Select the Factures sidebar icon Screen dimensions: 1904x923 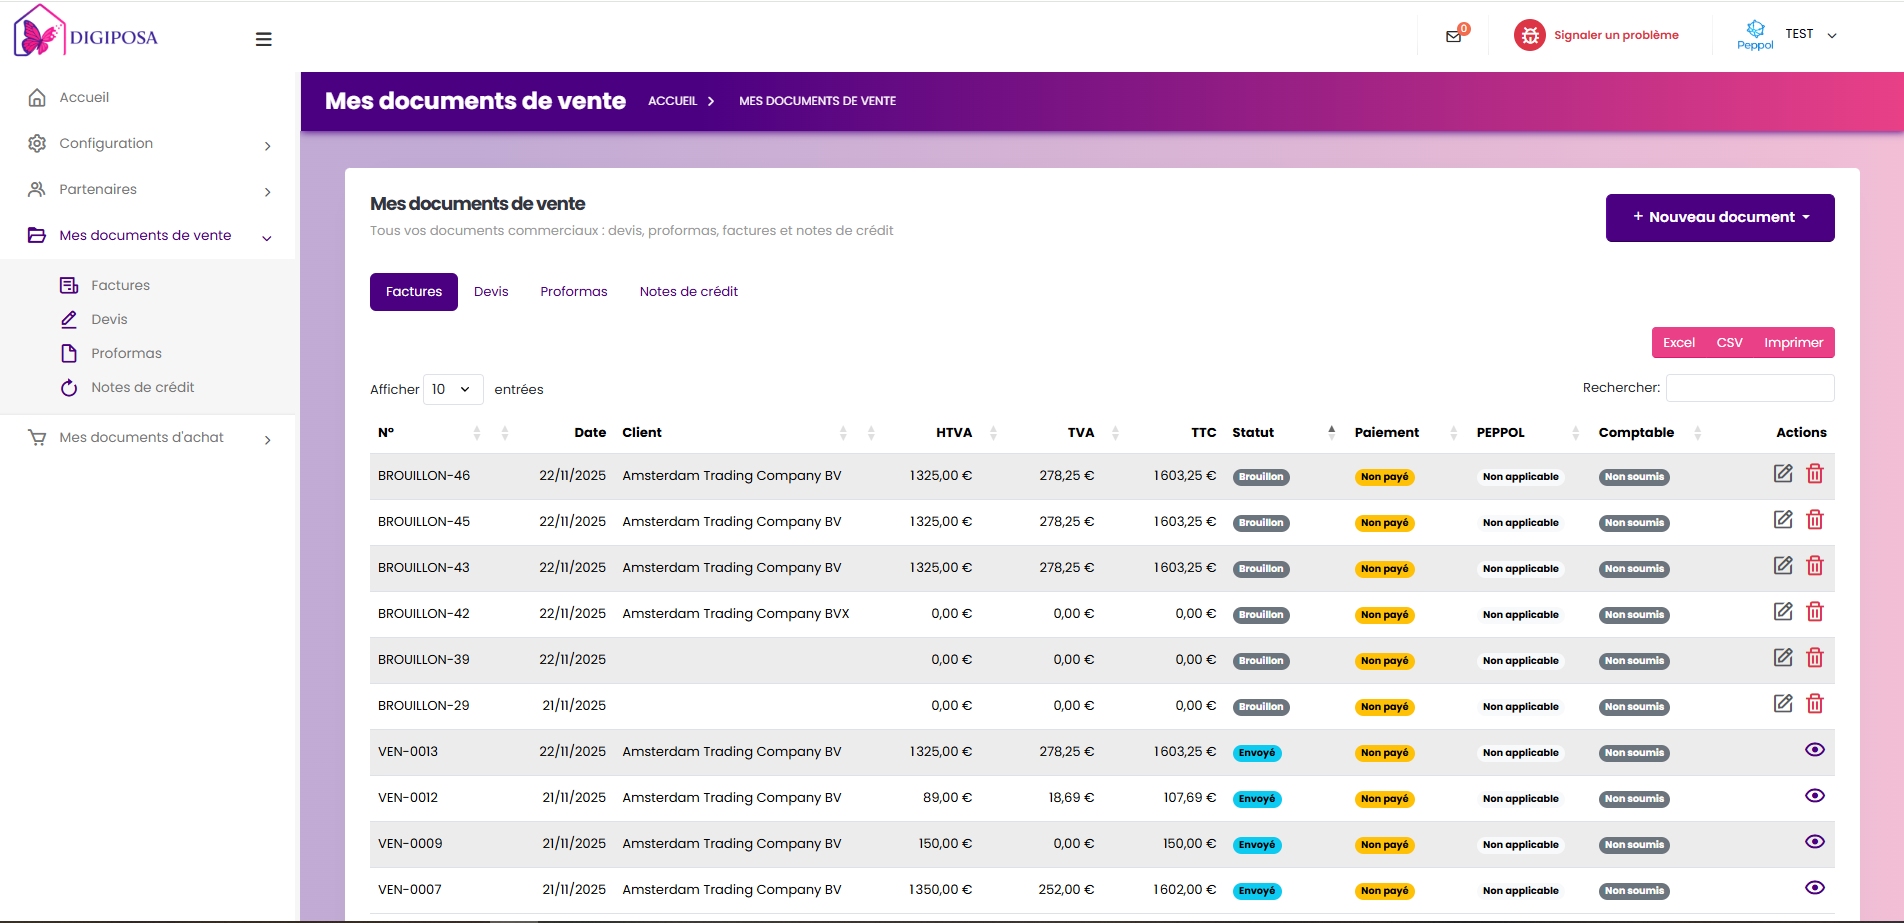[x=69, y=285]
